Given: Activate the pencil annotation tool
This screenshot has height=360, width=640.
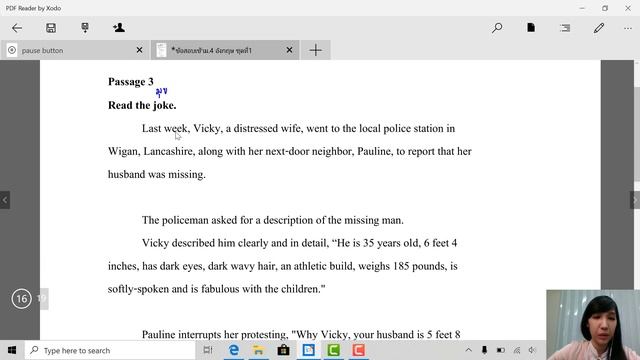Looking at the screenshot, I should pos(599,28).
